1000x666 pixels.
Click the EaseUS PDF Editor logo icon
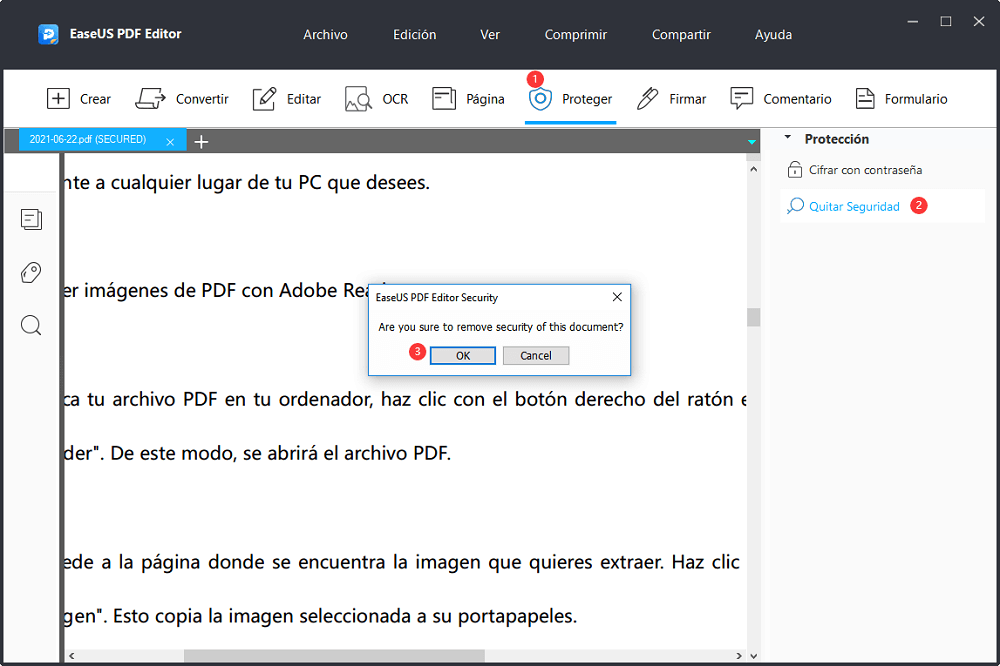pos(48,34)
